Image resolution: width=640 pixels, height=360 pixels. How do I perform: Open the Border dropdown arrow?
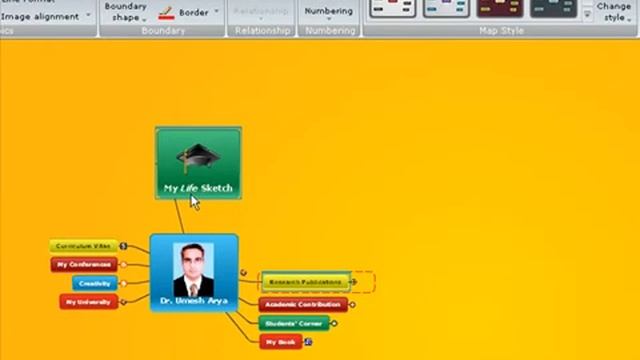point(216,12)
